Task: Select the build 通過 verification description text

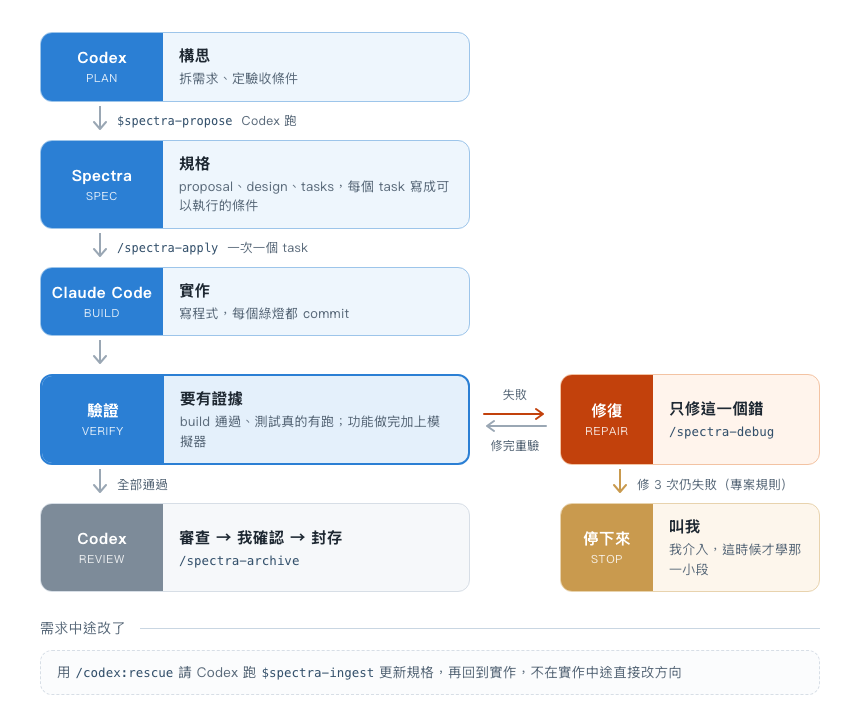Action: [x=310, y=432]
